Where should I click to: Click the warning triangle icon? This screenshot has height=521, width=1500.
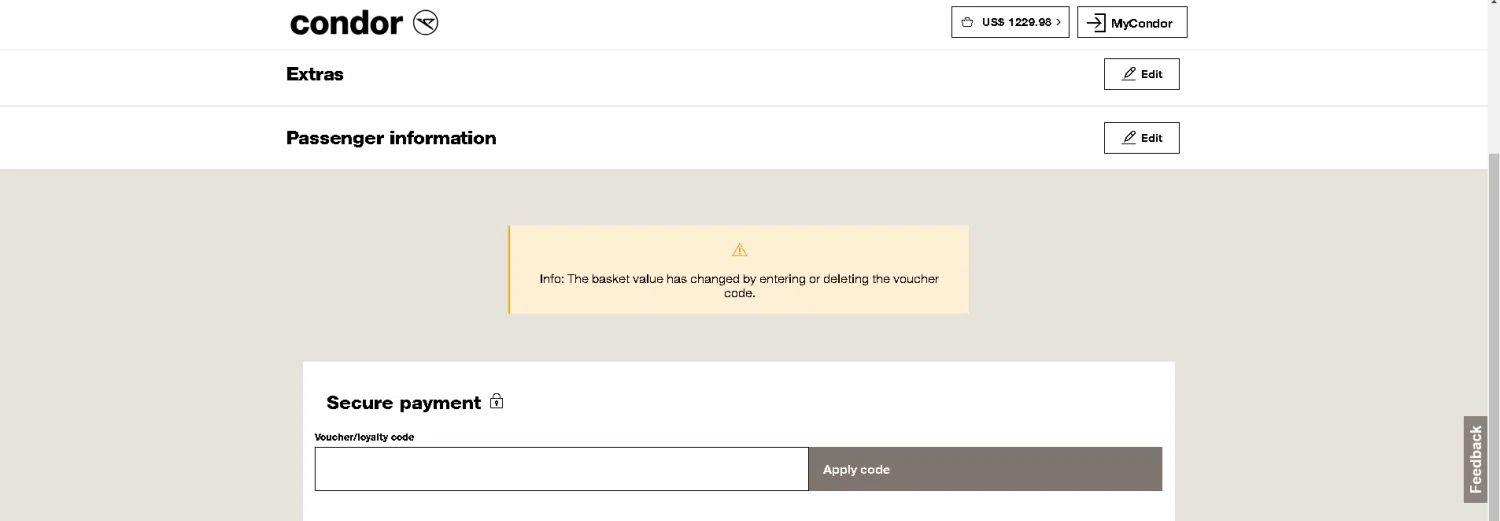click(x=739, y=249)
